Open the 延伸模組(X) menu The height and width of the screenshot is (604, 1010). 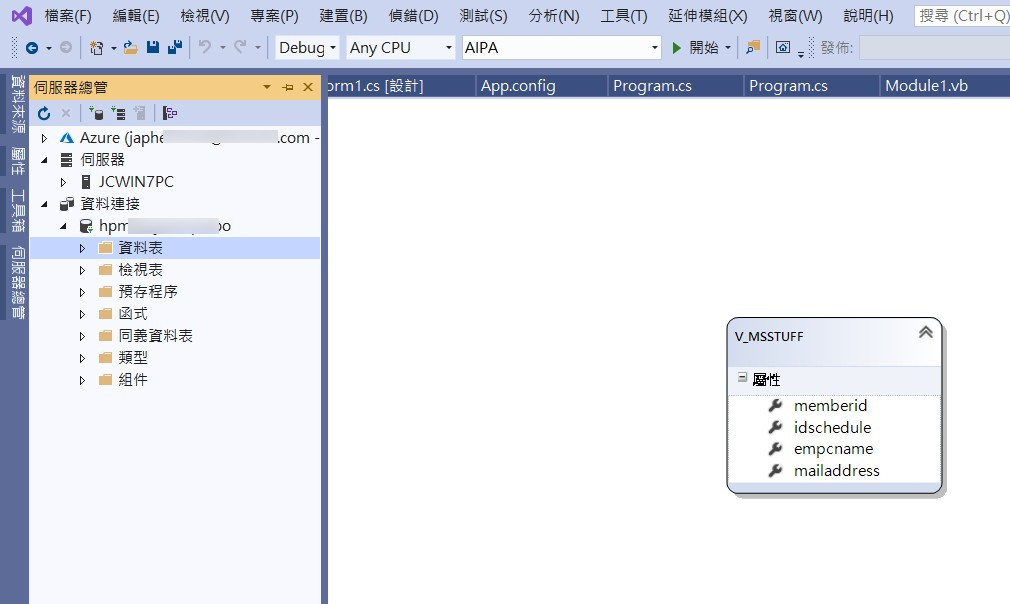click(708, 16)
